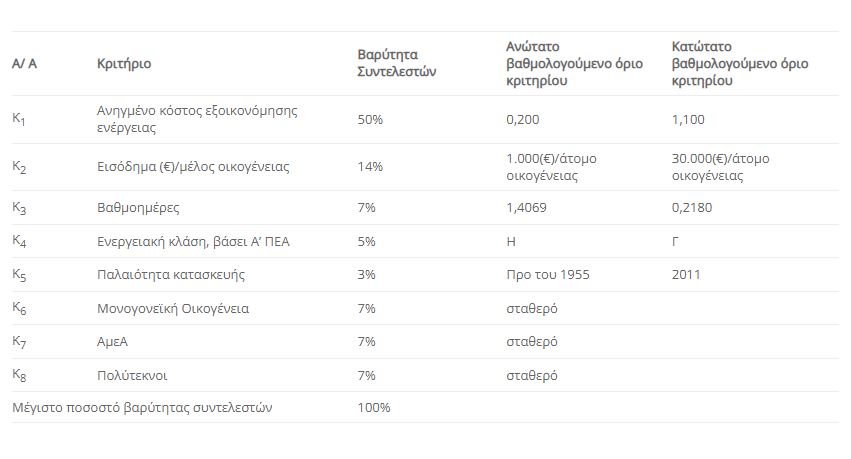Click the '30.000(€)/άτομο οικογένειας' cell
851x459 pixels.
click(721, 167)
